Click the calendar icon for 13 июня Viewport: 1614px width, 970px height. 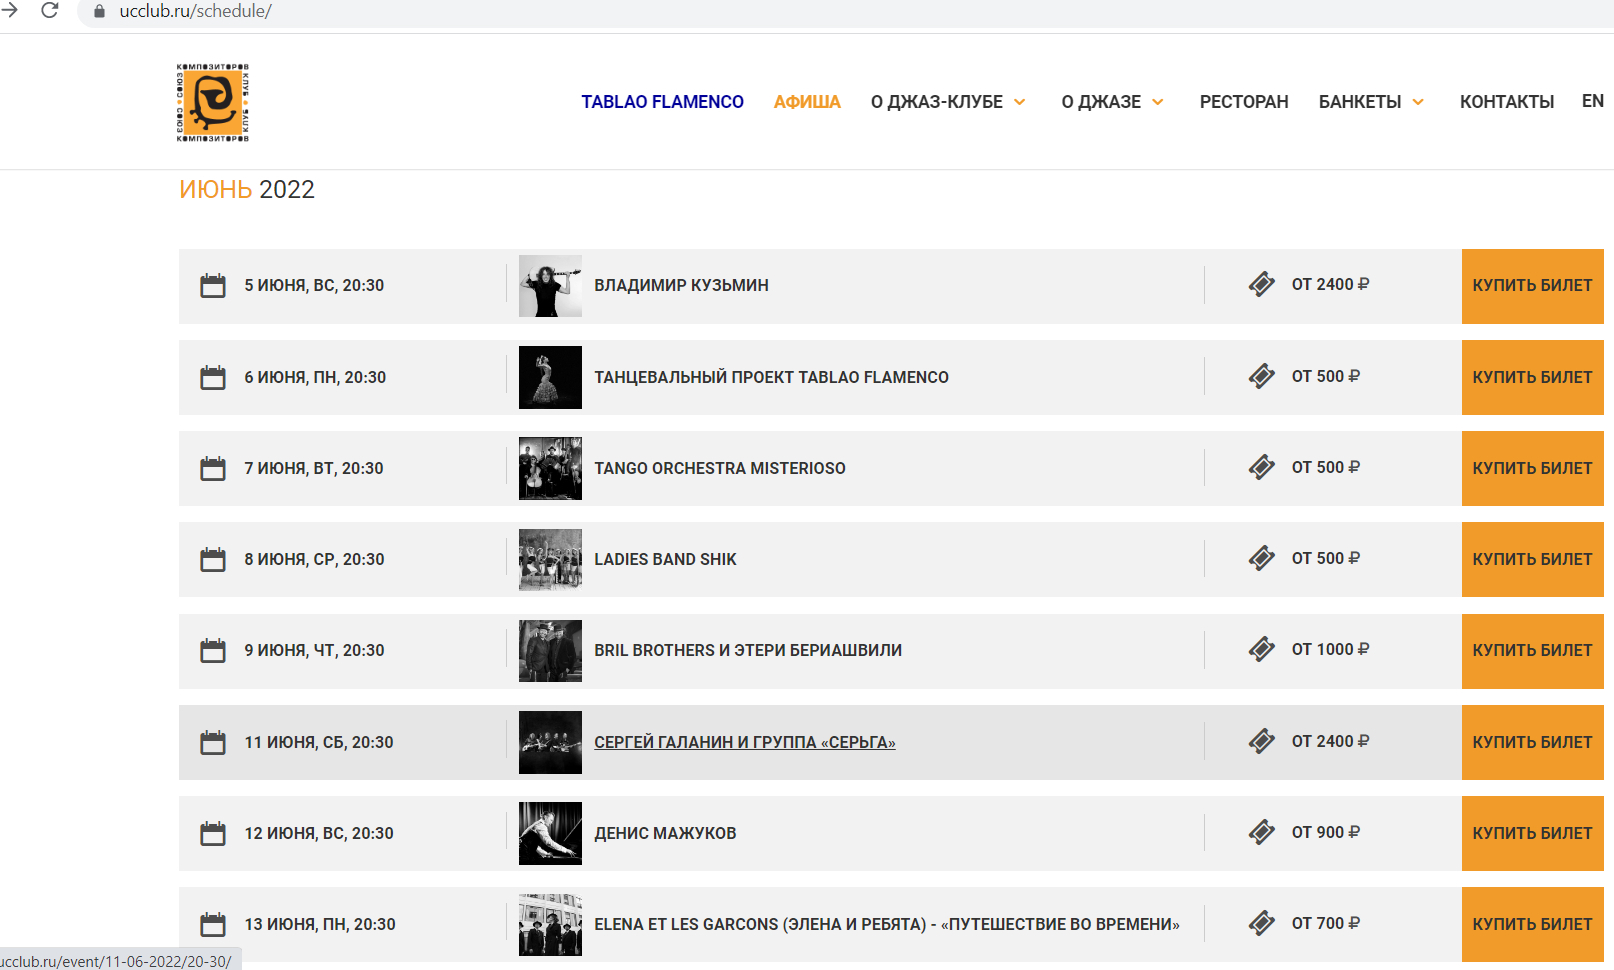click(x=213, y=924)
